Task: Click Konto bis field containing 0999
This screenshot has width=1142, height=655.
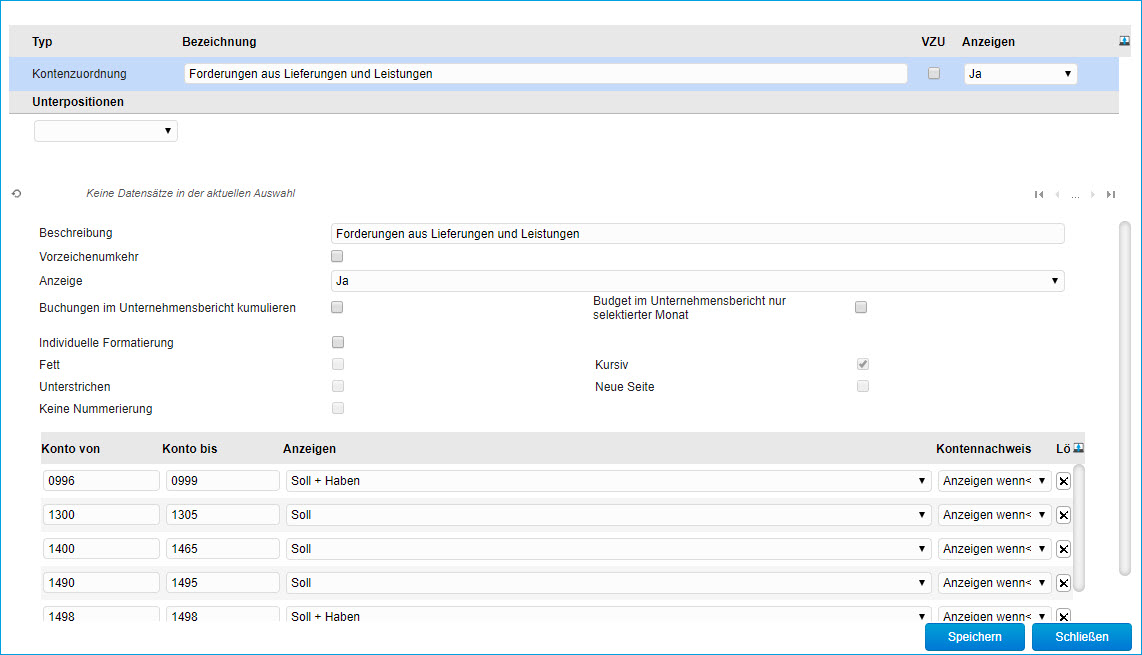Action: coord(223,481)
